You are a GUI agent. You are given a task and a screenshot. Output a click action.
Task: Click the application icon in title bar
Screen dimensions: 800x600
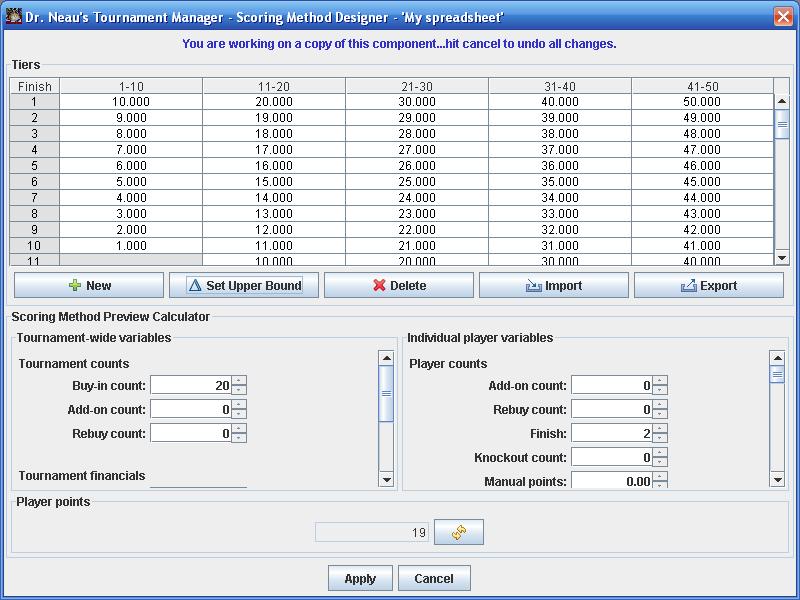[x=13, y=16]
